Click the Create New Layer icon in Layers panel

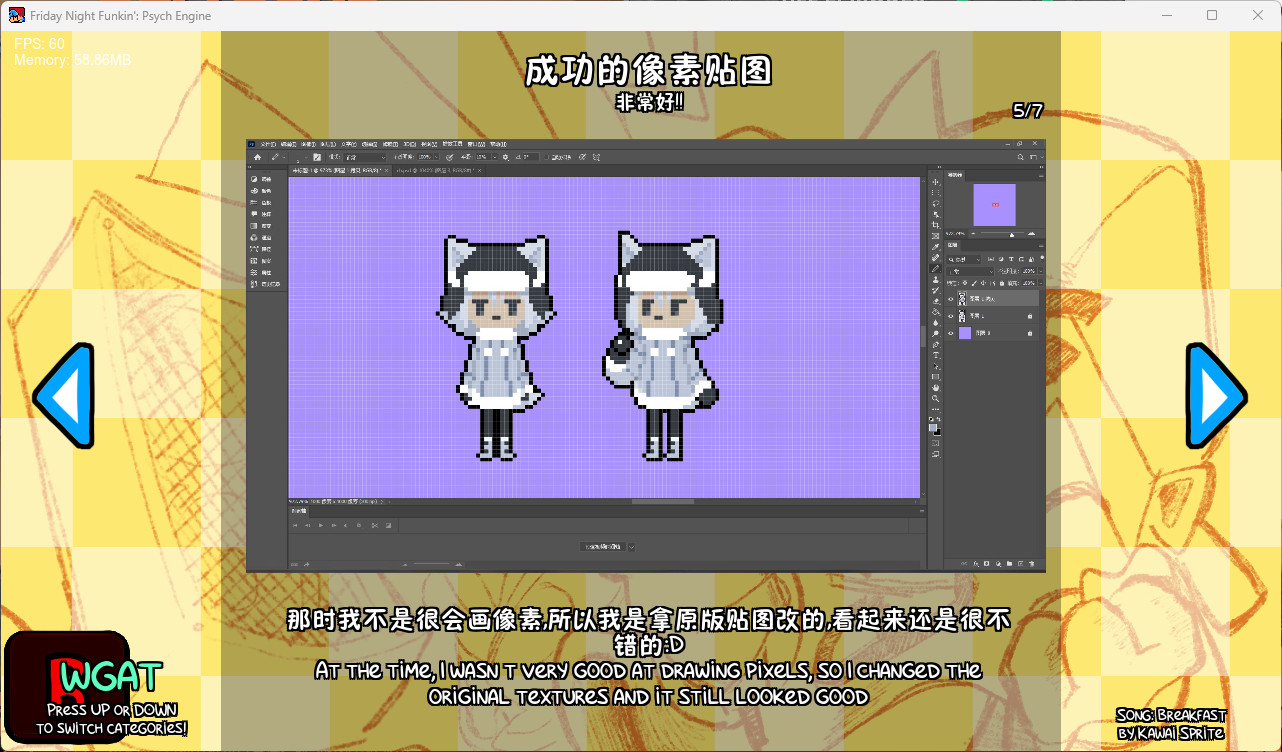[x=1021, y=563]
